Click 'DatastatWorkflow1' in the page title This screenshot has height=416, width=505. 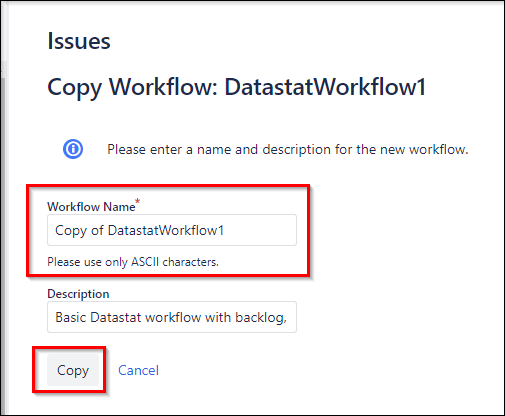coord(325,87)
